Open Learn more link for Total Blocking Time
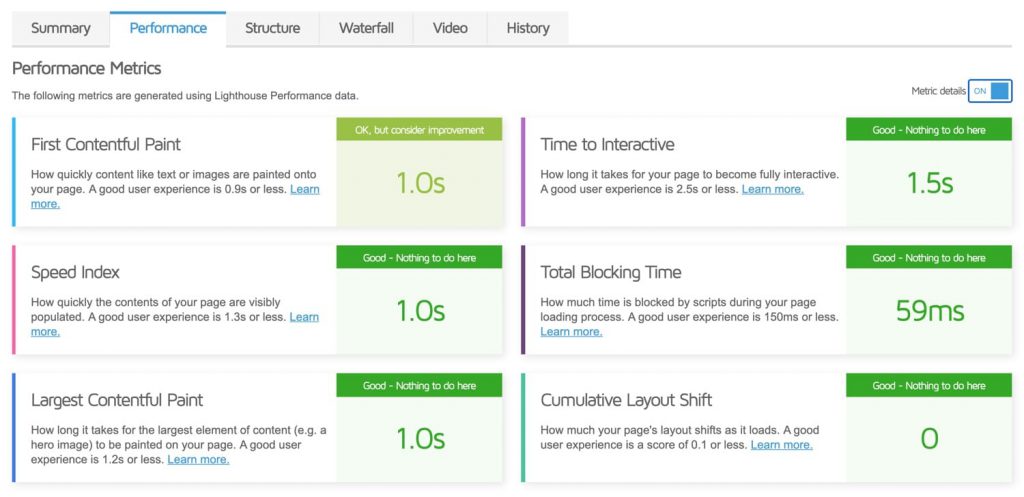The image size is (1024, 497). (x=571, y=332)
